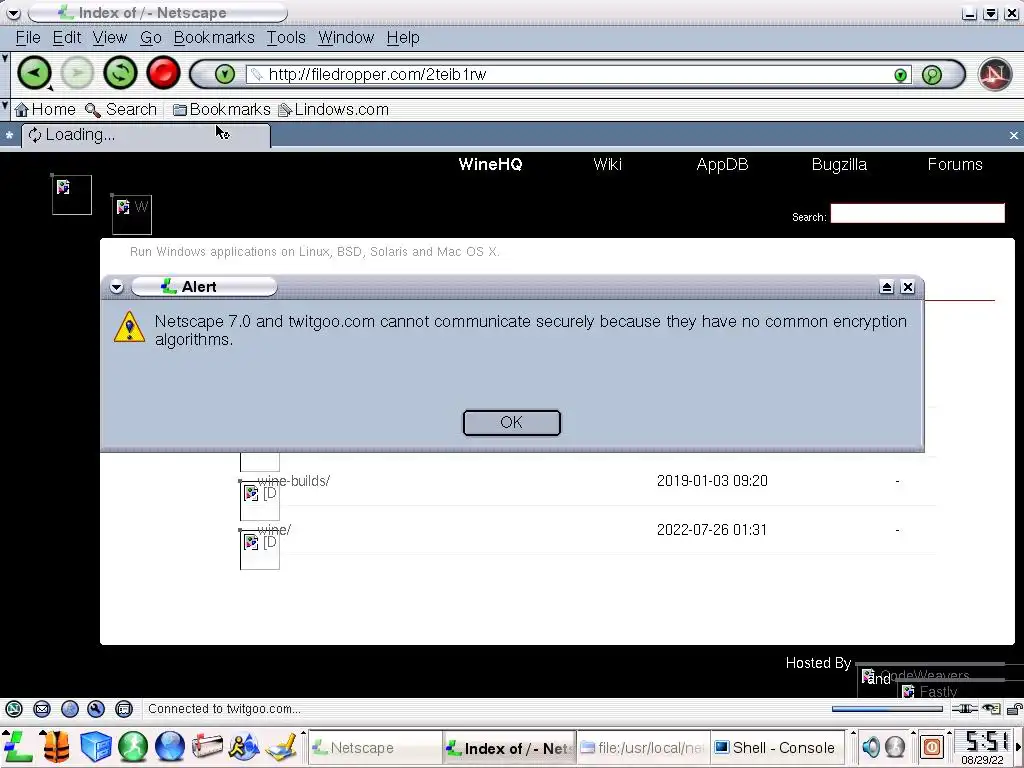Click the padlock security icon in the status bar
Viewport: 1024px width, 768px height.
point(1014,709)
